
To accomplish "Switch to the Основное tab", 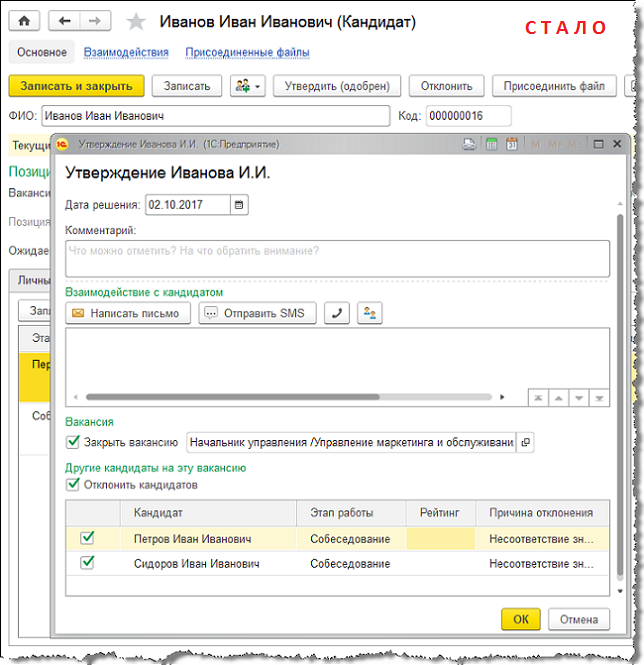I will click(42, 52).
